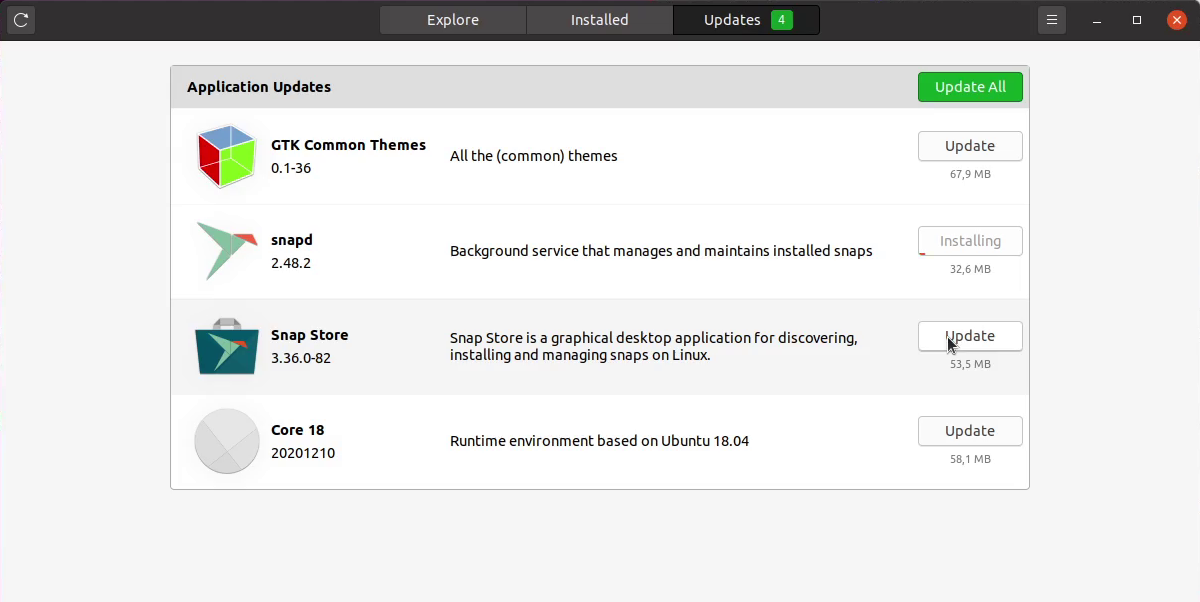Select the Updates tab
Screen dimensions: 1200x602
pos(746,20)
